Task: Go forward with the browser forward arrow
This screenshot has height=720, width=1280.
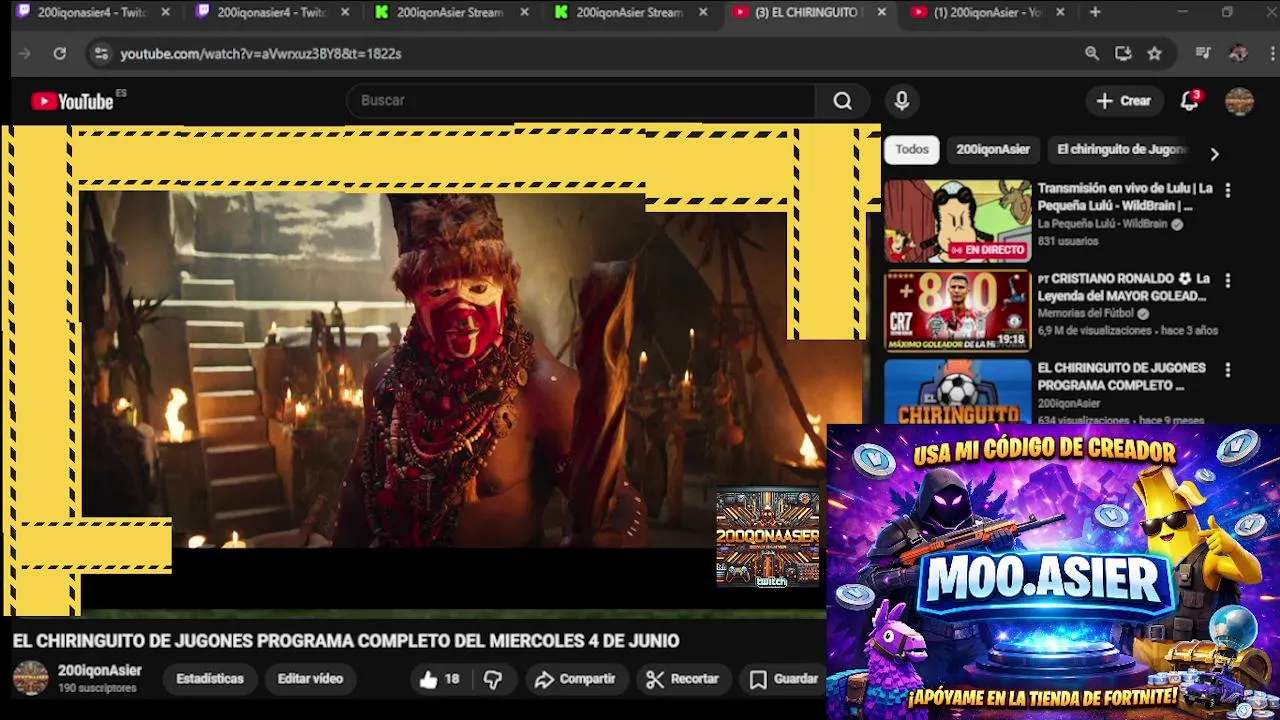Action: pos(26,53)
